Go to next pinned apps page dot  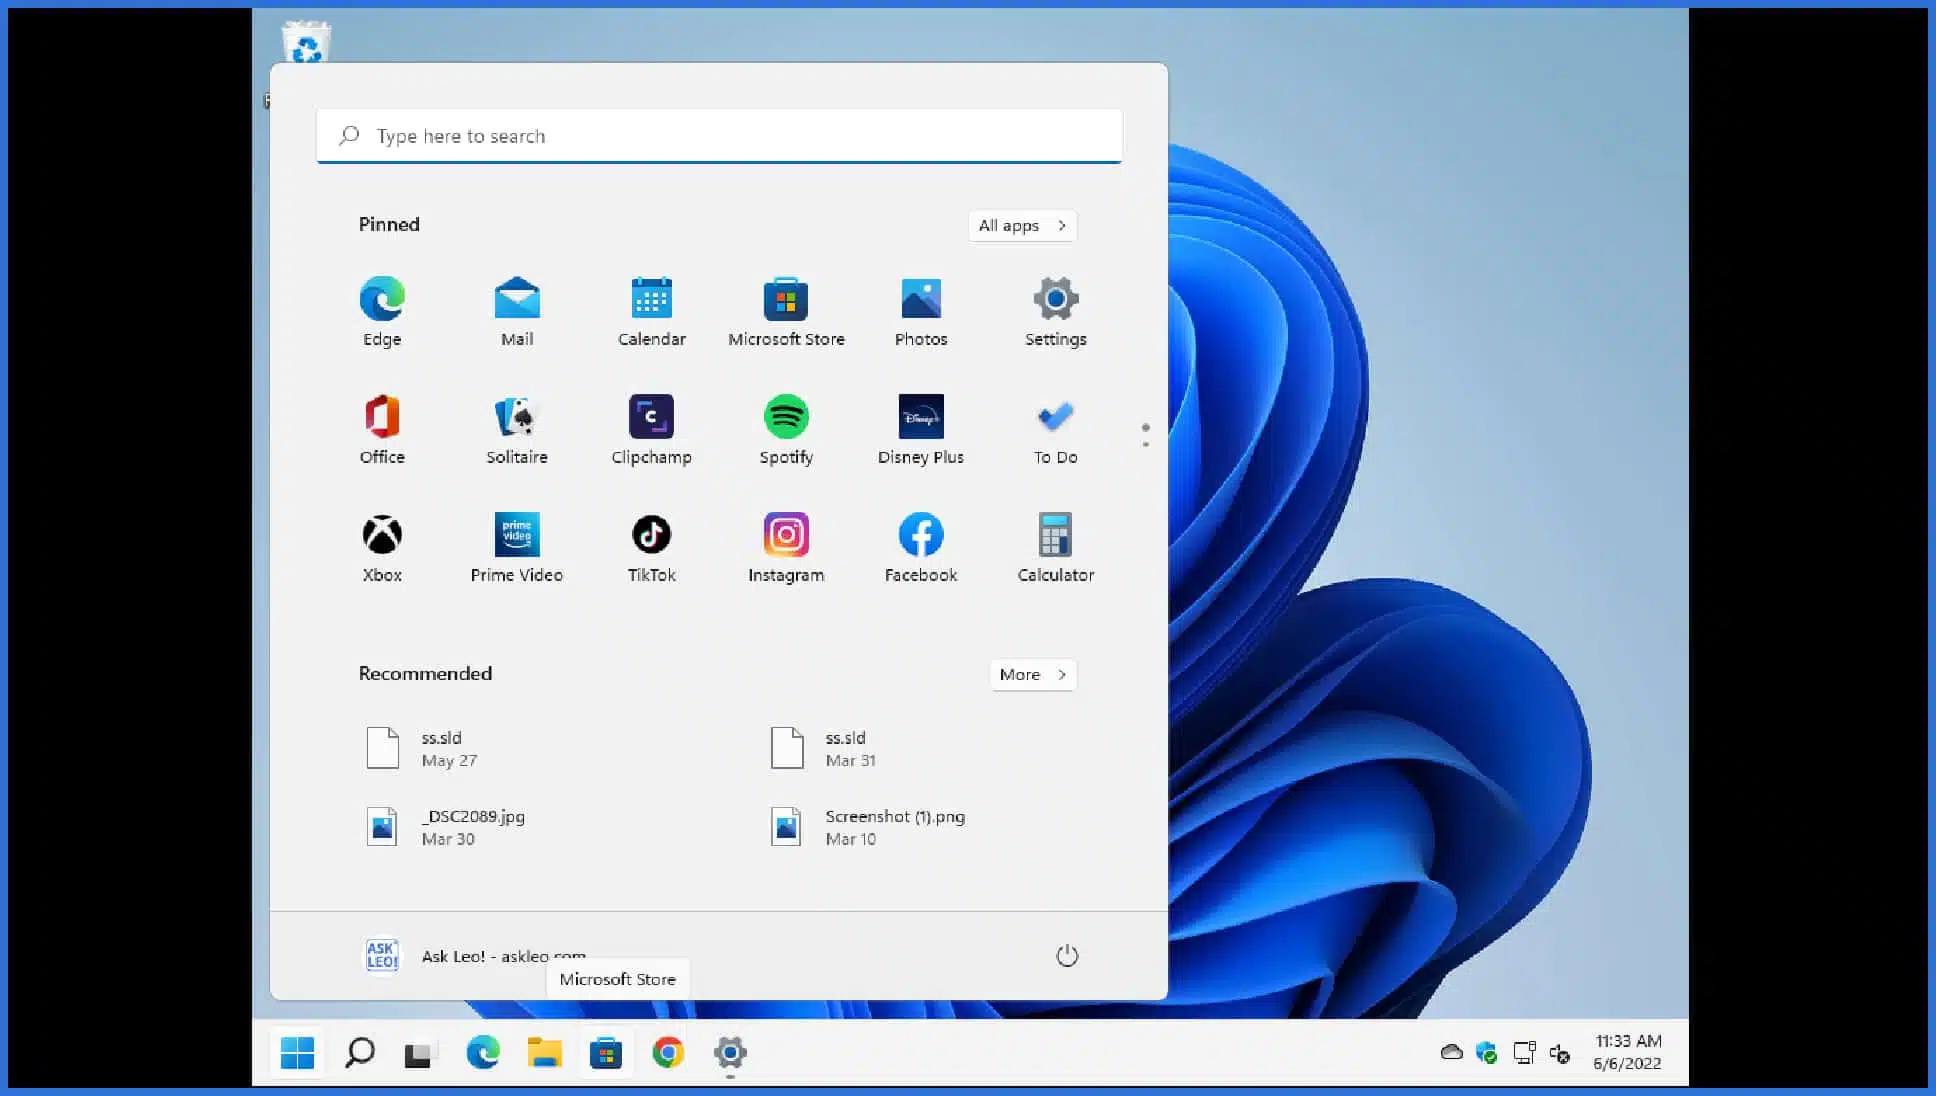coord(1146,443)
